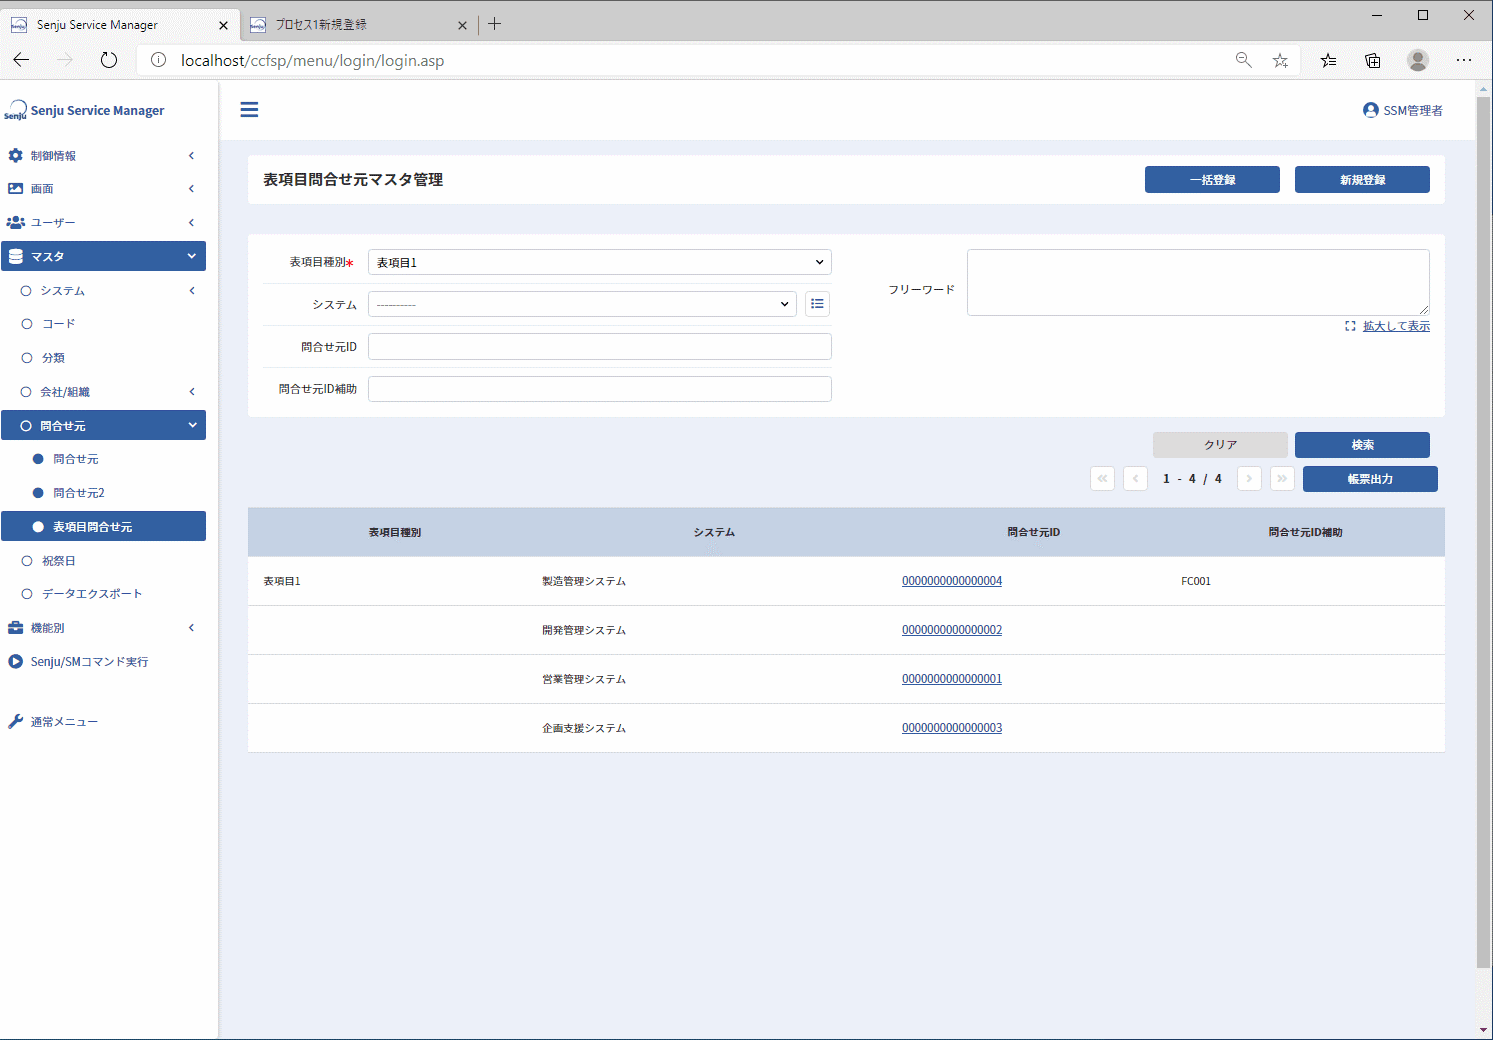Image resolution: width=1493 pixels, height=1040 pixels.
Task: Click the Senju Service Manager logo
Action: (x=84, y=110)
